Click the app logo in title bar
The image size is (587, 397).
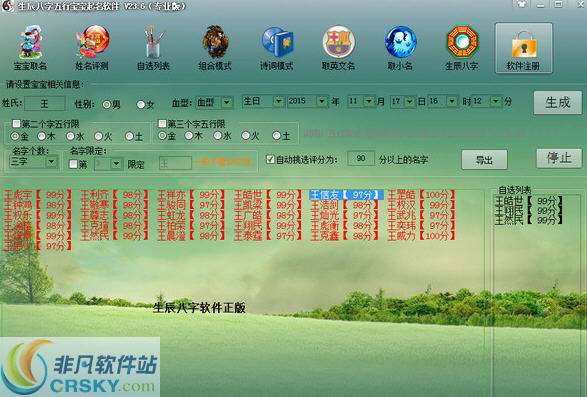[x=7, y=6]
